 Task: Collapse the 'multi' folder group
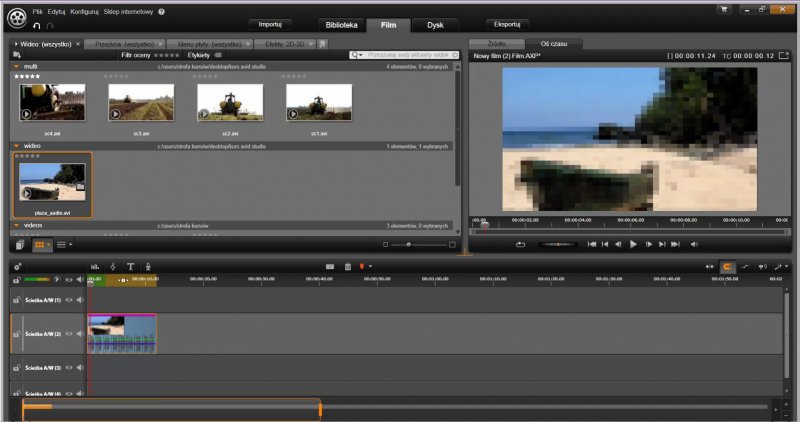click(17, 67)
